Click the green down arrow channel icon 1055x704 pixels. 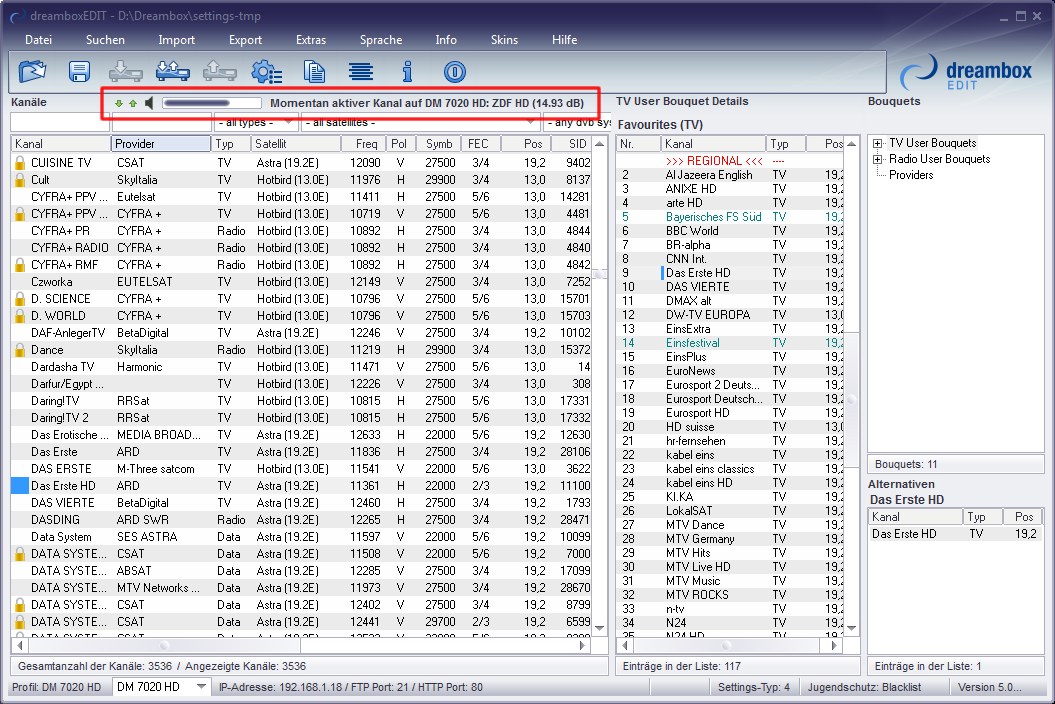click(119, 103)
